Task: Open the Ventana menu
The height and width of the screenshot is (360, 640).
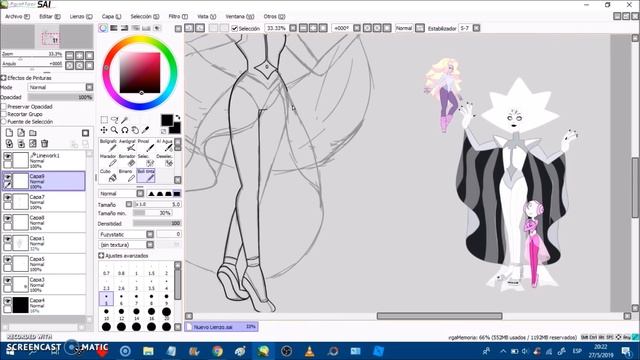Action: [240, 16]
